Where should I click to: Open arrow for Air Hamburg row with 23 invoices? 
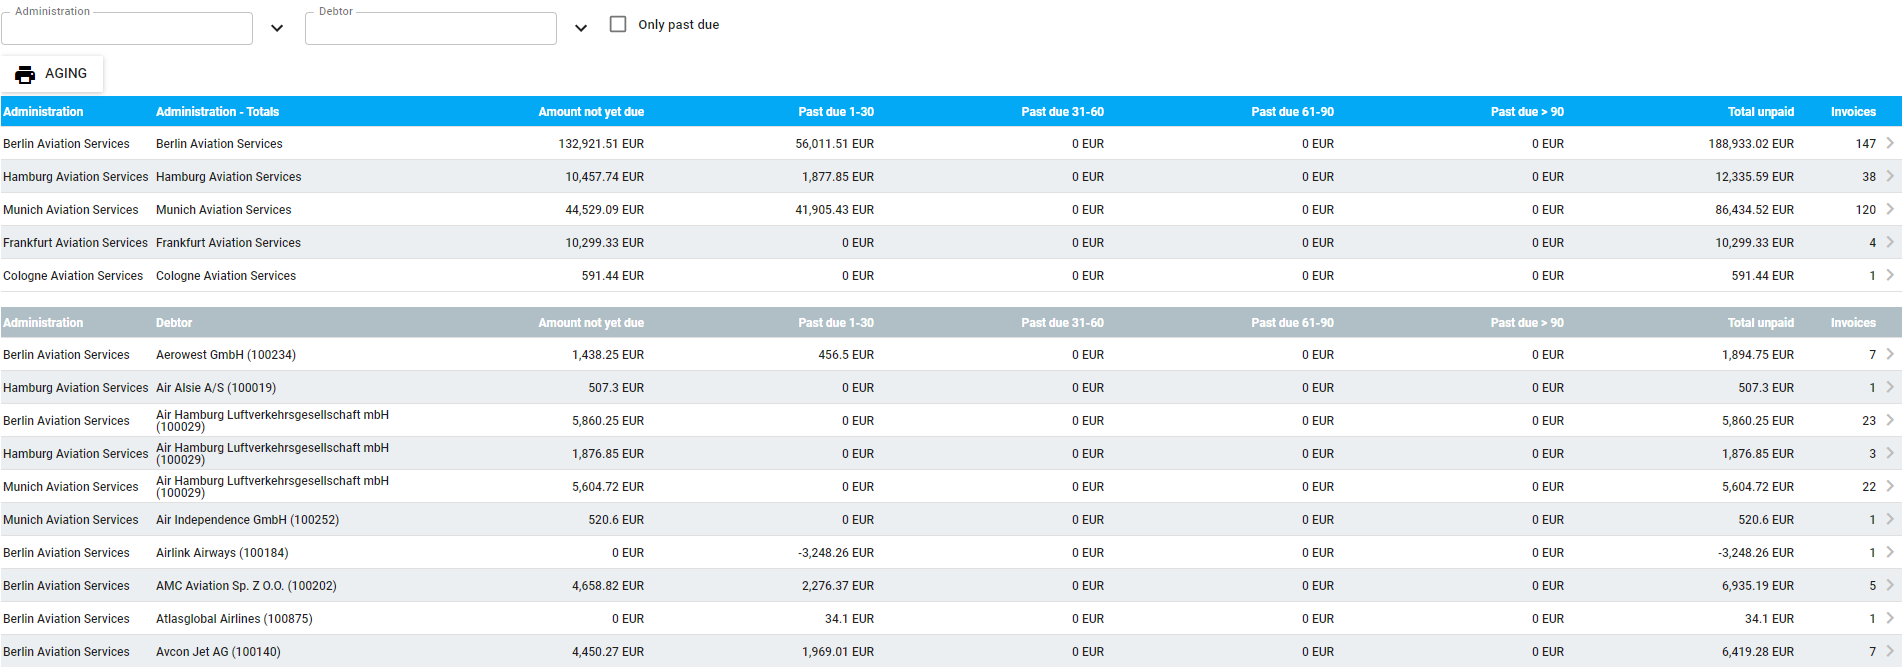(1889, 420)
